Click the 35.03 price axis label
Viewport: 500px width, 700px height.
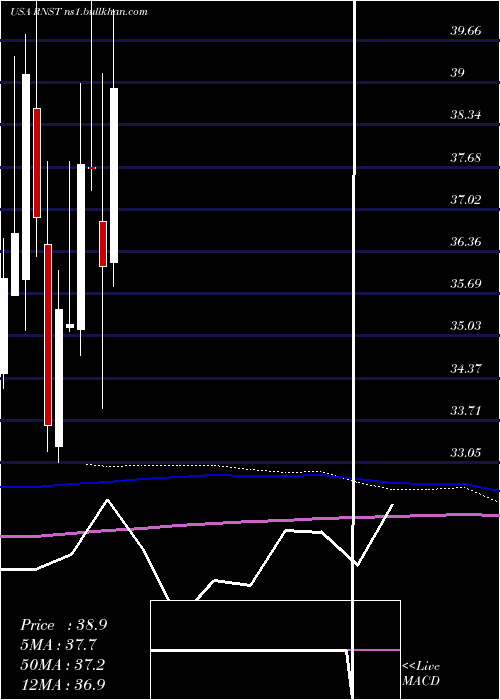[466, 325]
